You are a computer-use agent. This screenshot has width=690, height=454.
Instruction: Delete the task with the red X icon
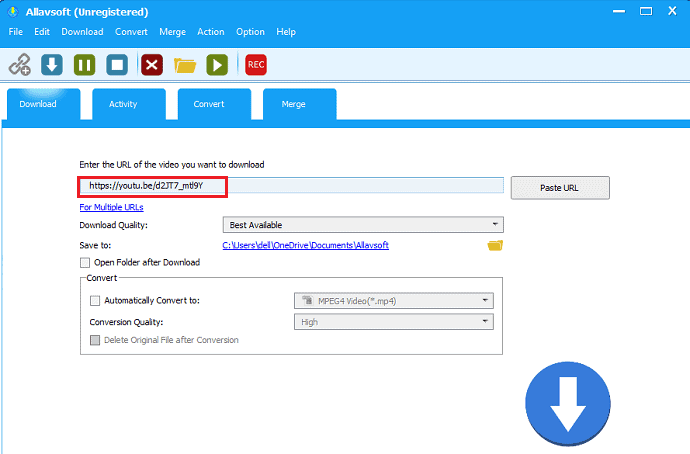[152, 65]
